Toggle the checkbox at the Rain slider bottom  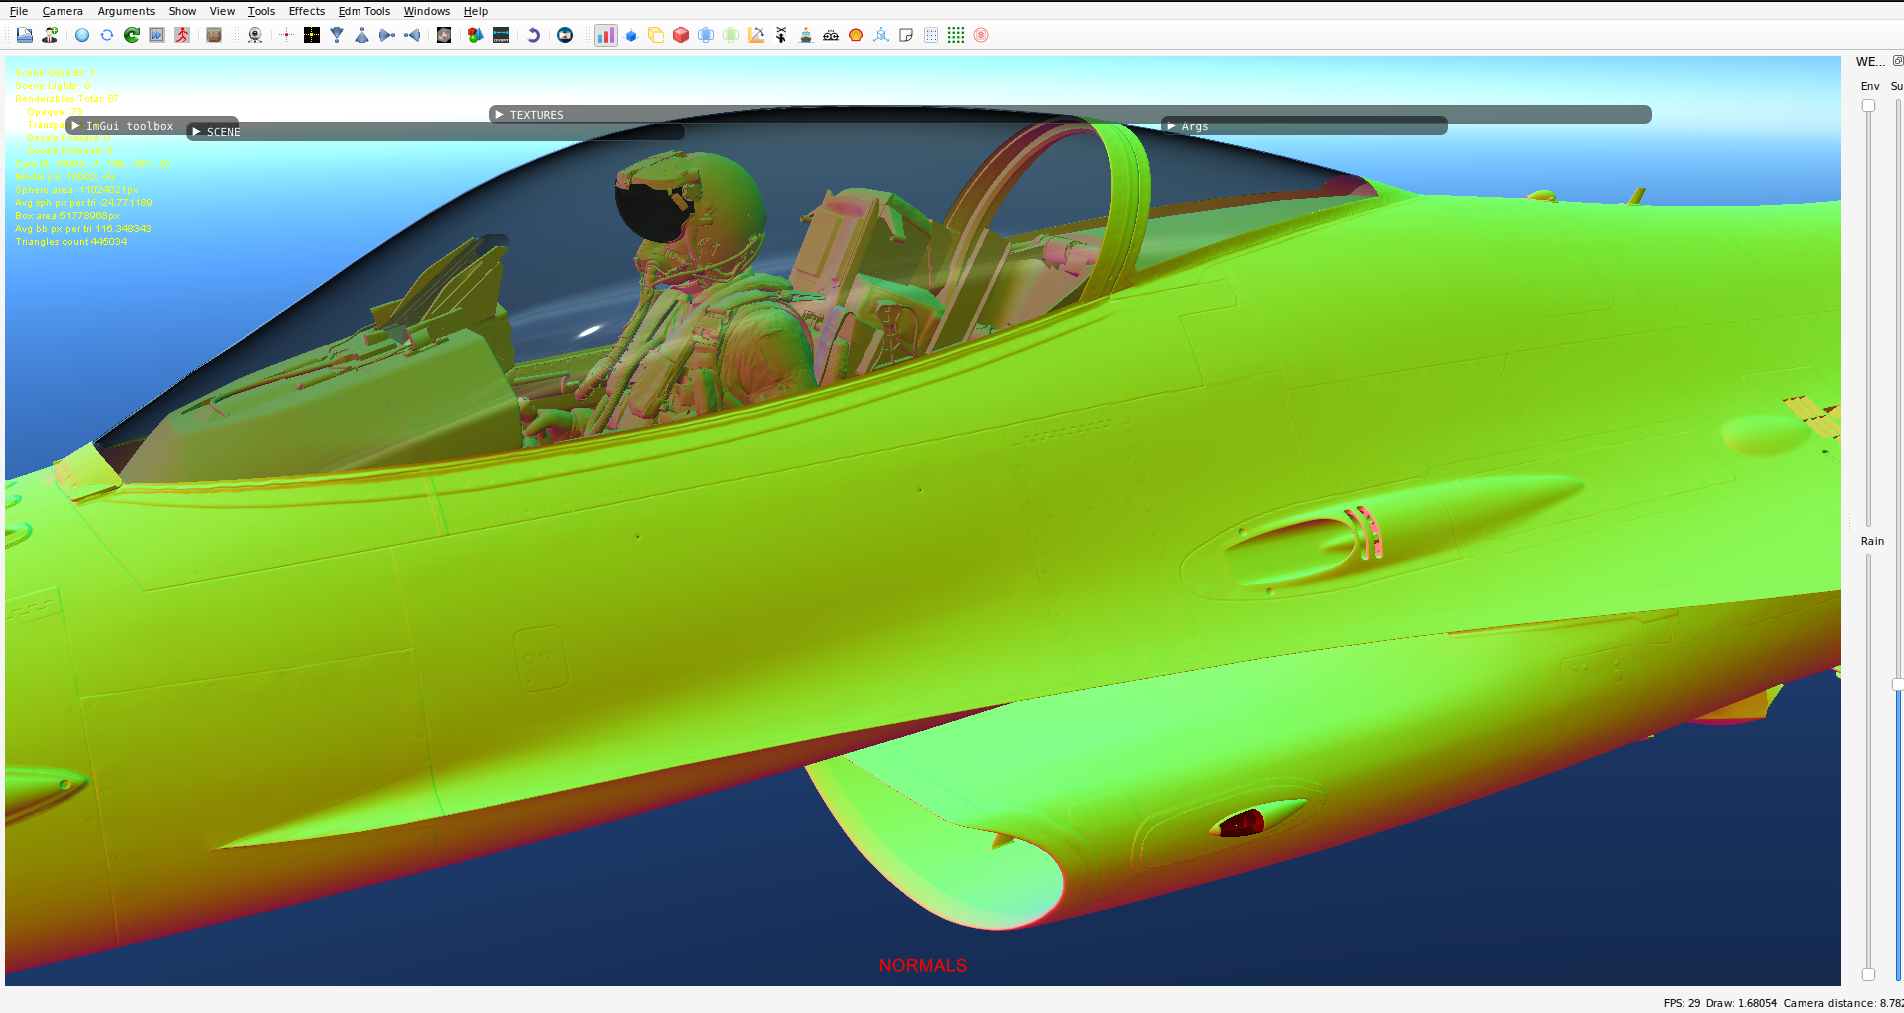pyautogui.click(x=1868, y=974)
